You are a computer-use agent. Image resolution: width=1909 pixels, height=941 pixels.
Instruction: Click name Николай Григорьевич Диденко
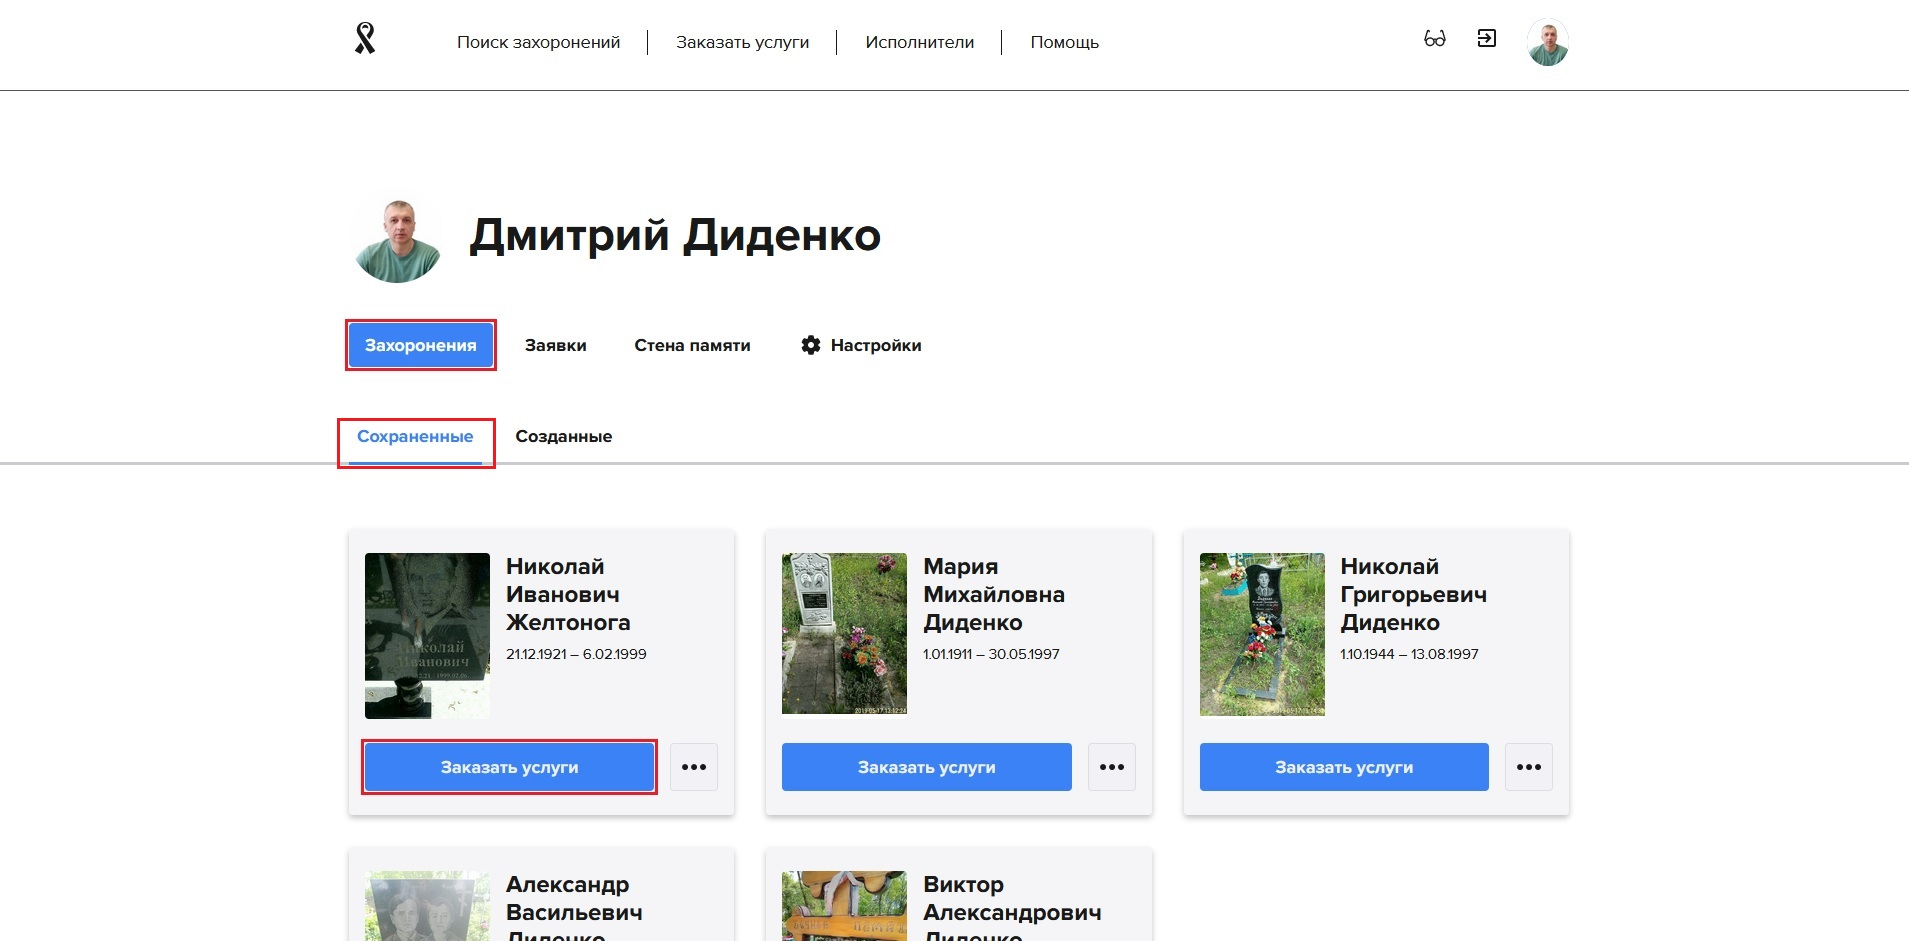point(1413,594)
